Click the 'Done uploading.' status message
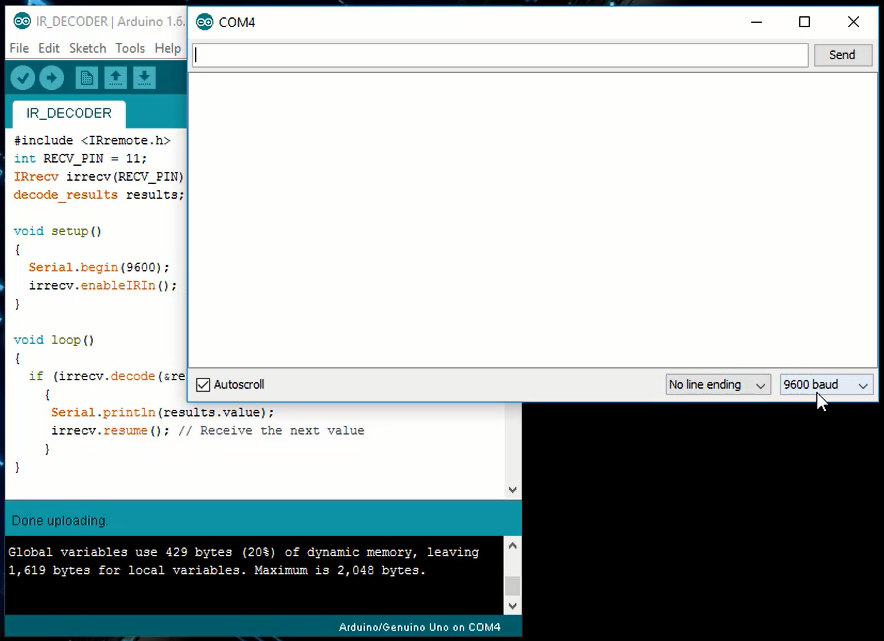The image size is (884, 641). click(x=59, y=520)
